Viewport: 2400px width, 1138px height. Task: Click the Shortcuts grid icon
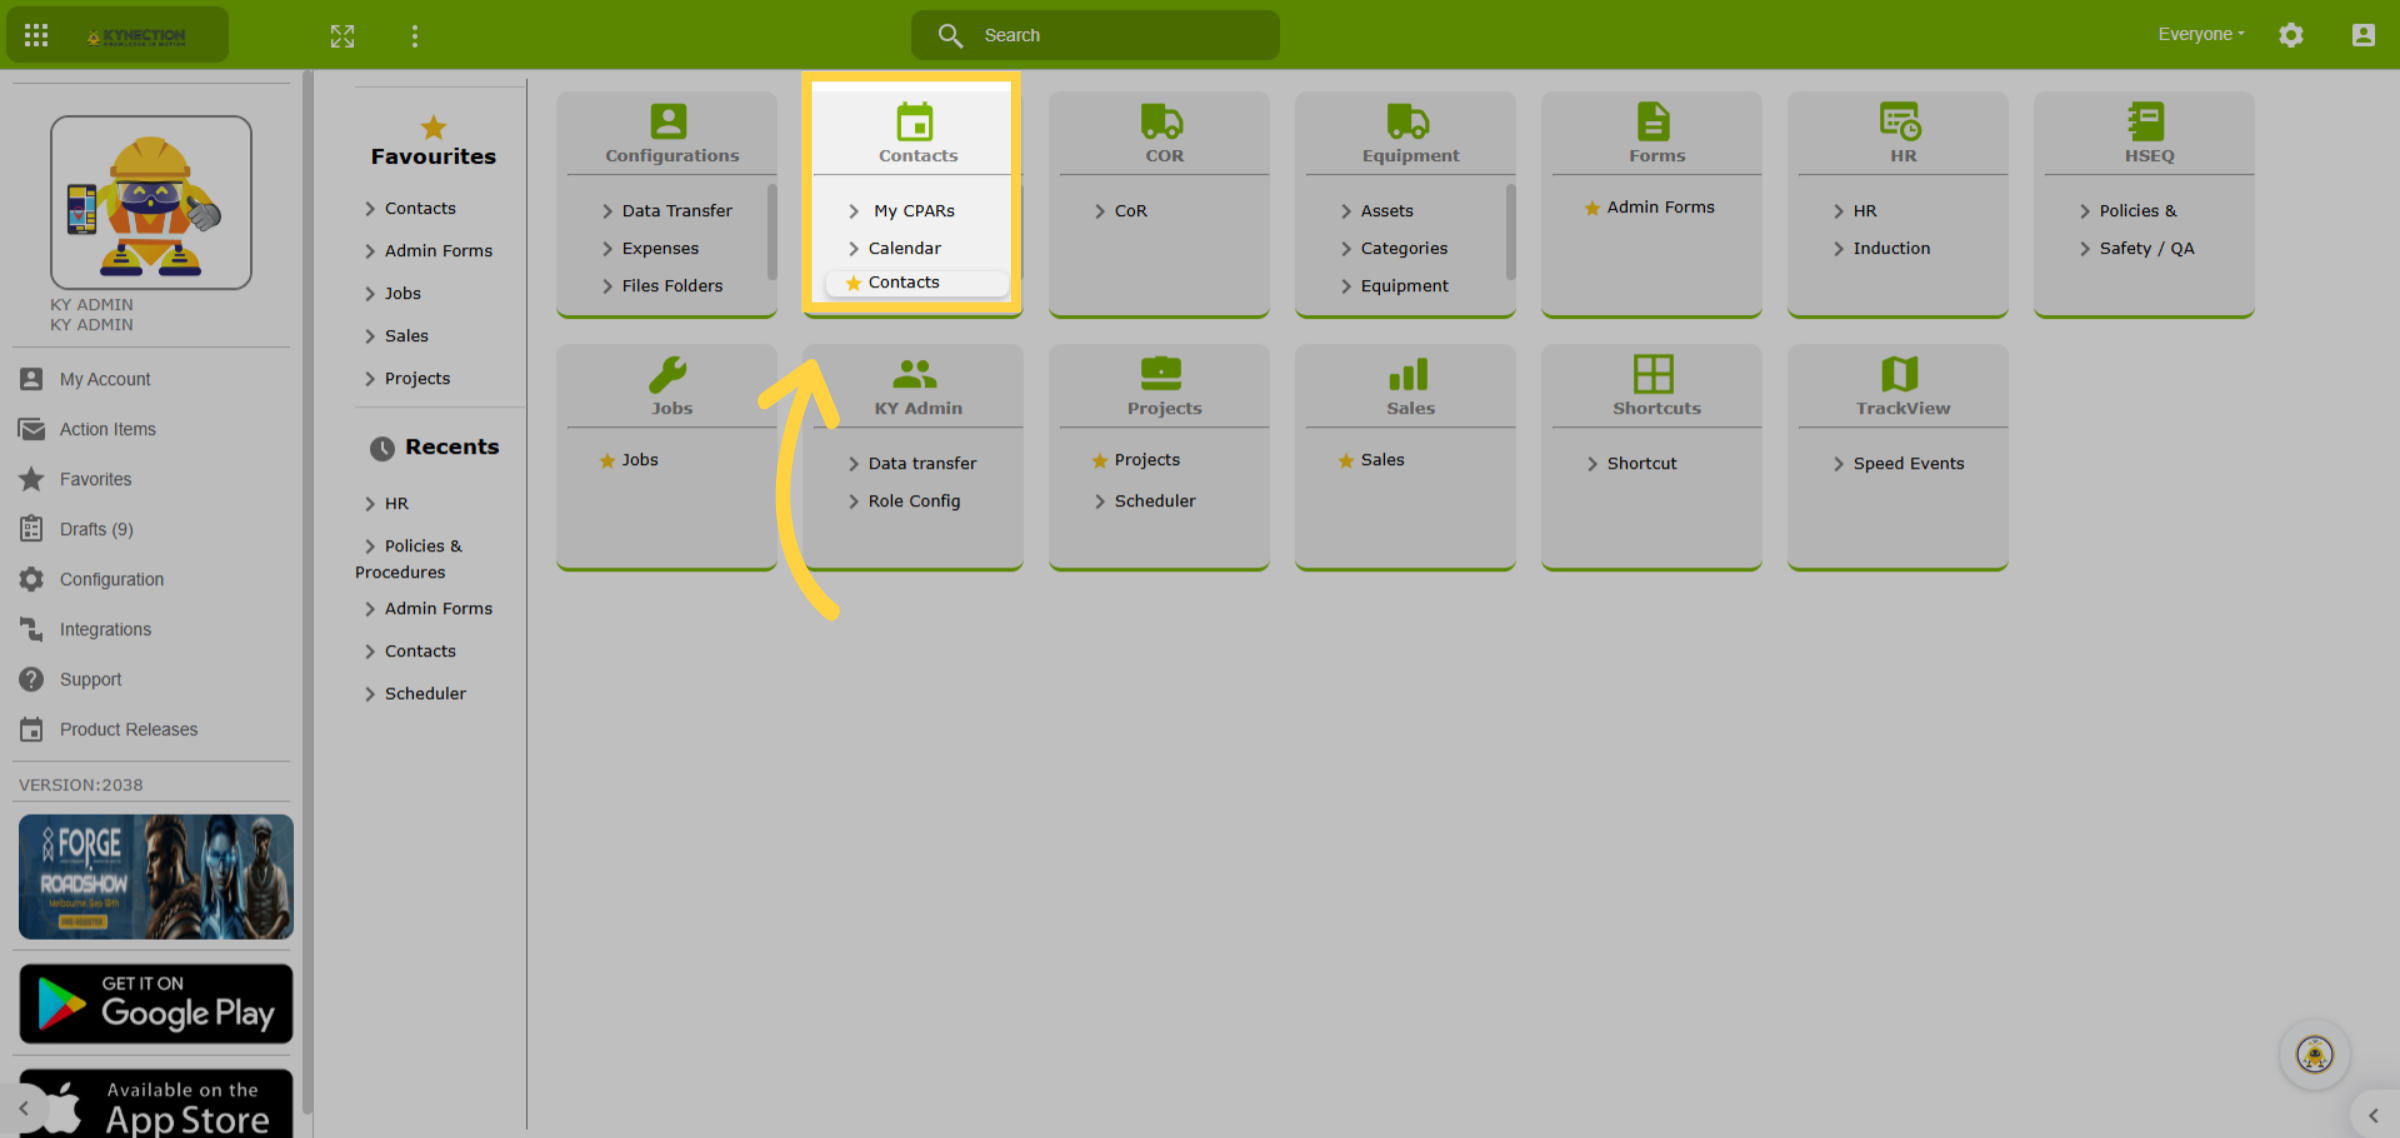coord(1653,374)
